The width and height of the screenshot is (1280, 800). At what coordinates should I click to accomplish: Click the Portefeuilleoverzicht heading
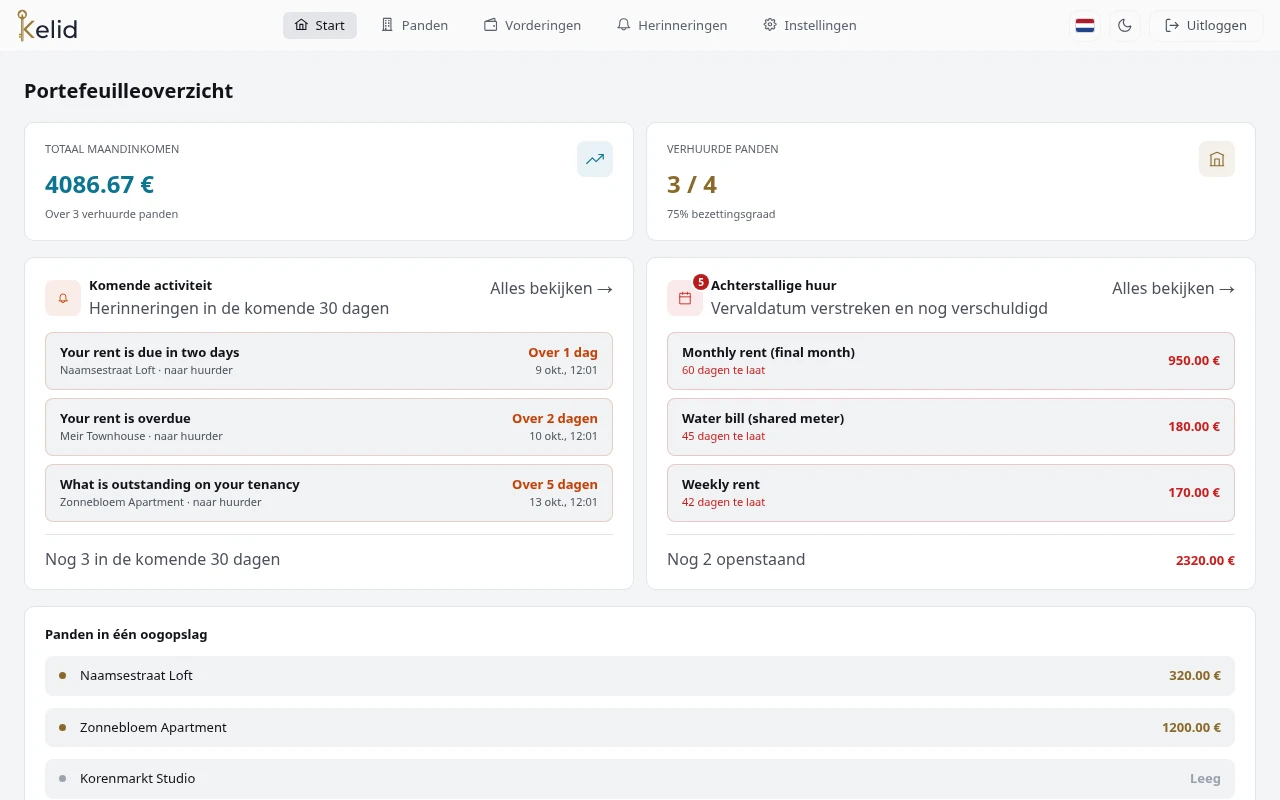pos(128,91)
